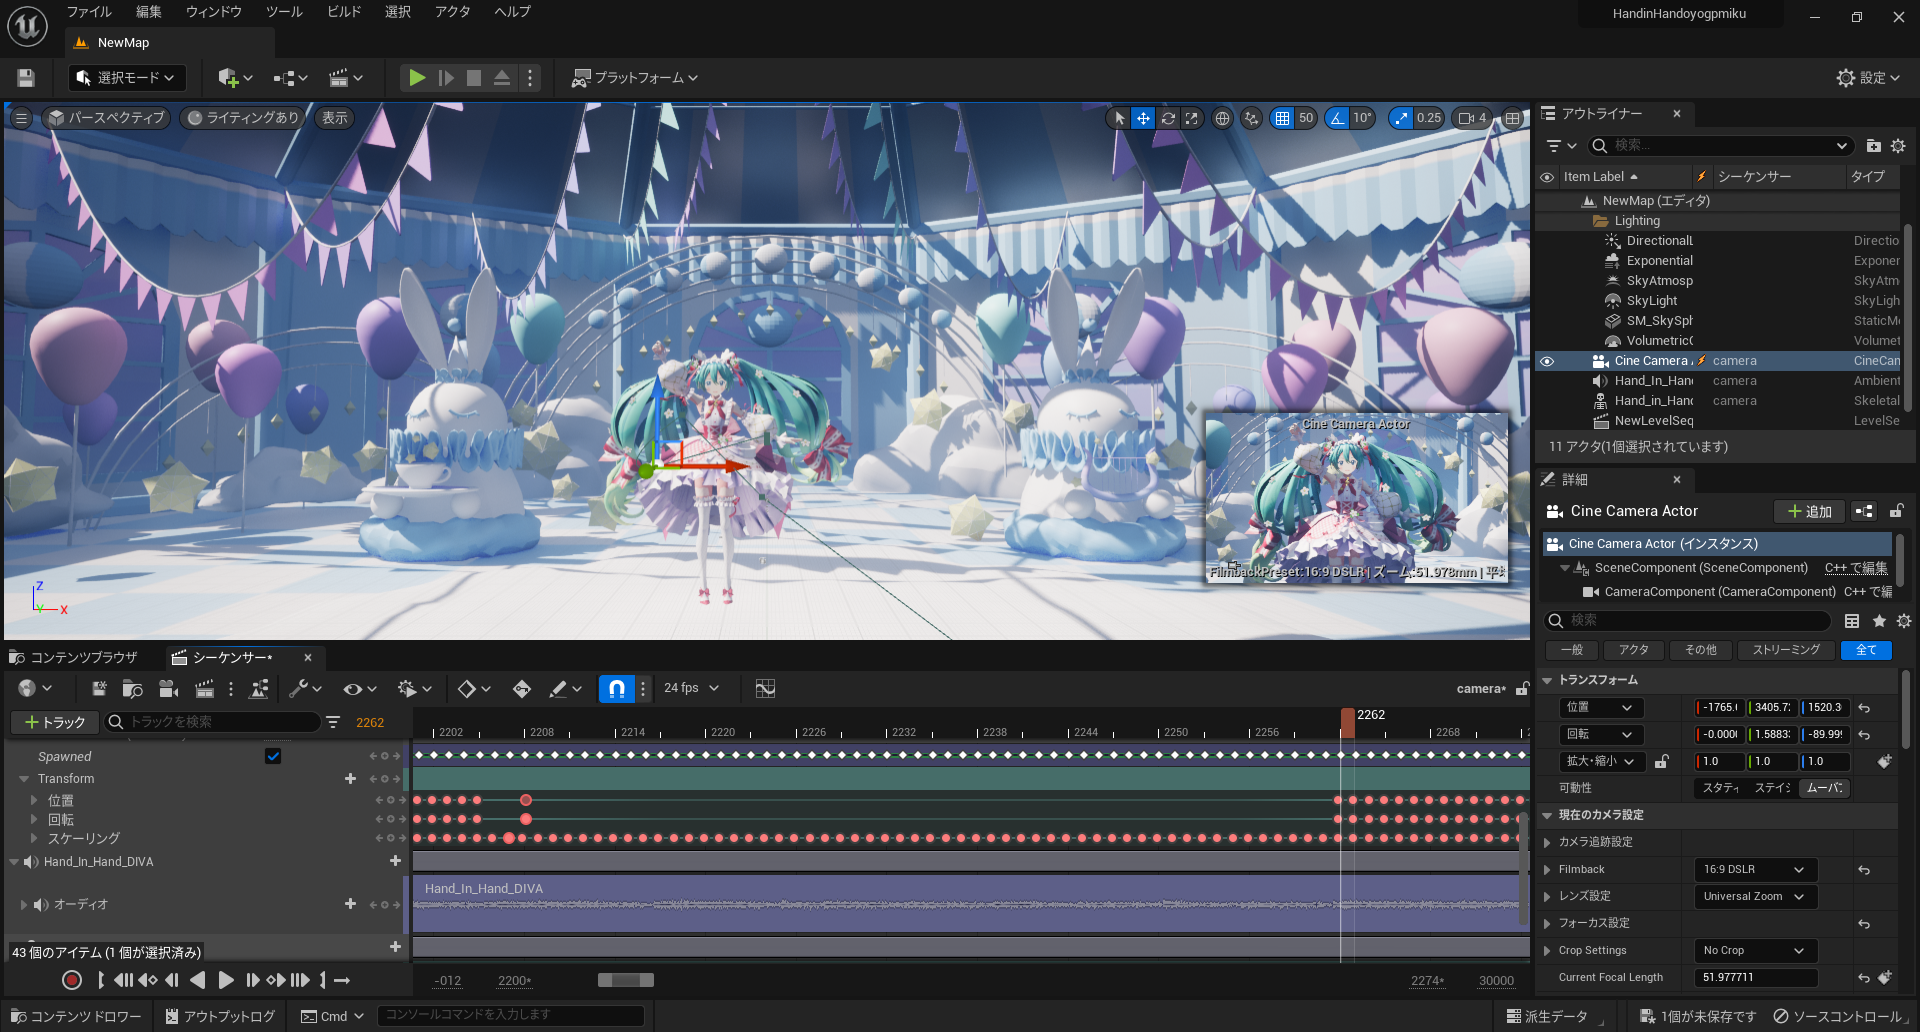Viewport: 1920px width, 1032px height.
Task: Click the playhead marker at frame 2262
Action: (x=1348, y=721)
